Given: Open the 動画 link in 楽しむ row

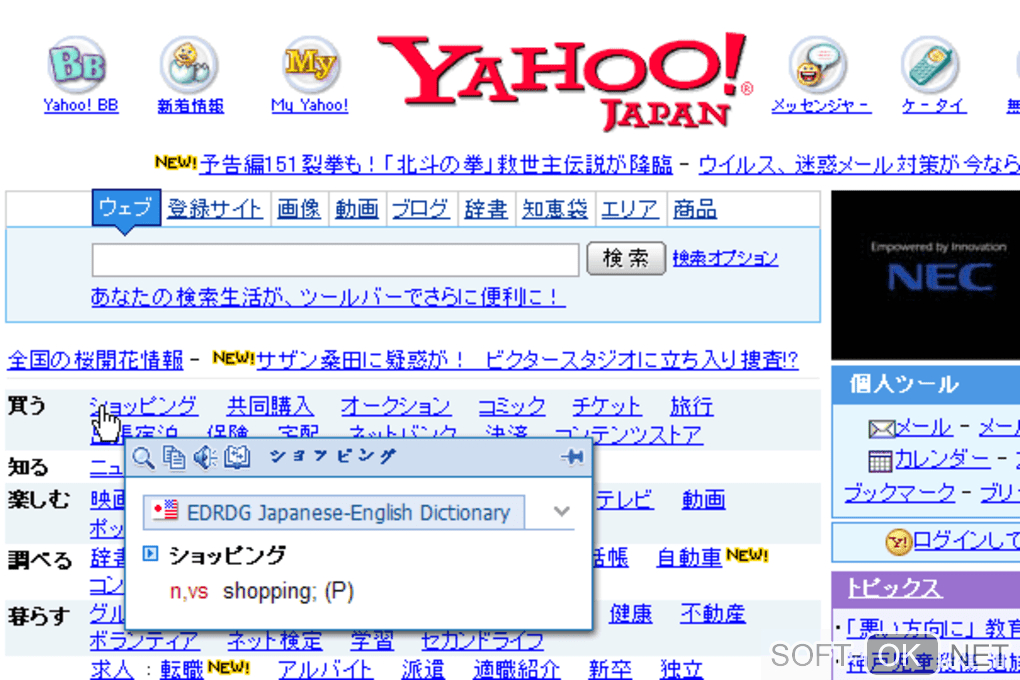Looking at the screenshot, I should [703, 500].
